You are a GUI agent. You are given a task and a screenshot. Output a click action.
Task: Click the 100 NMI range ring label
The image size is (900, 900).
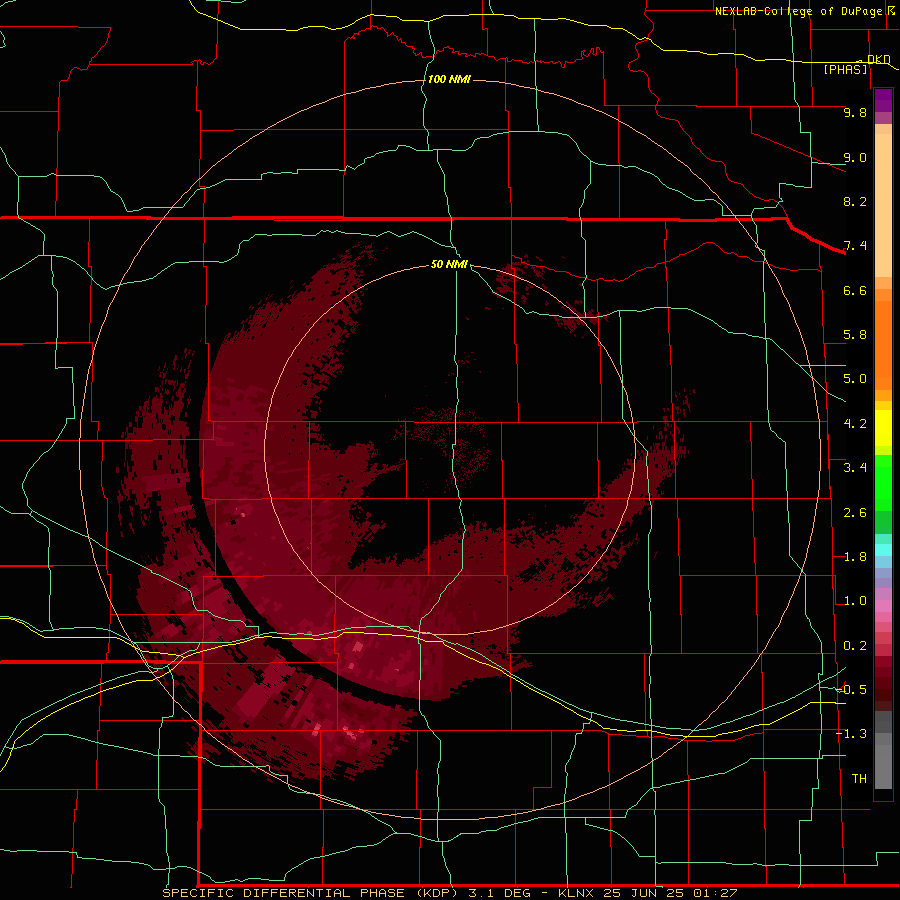(x=449, y=79)
